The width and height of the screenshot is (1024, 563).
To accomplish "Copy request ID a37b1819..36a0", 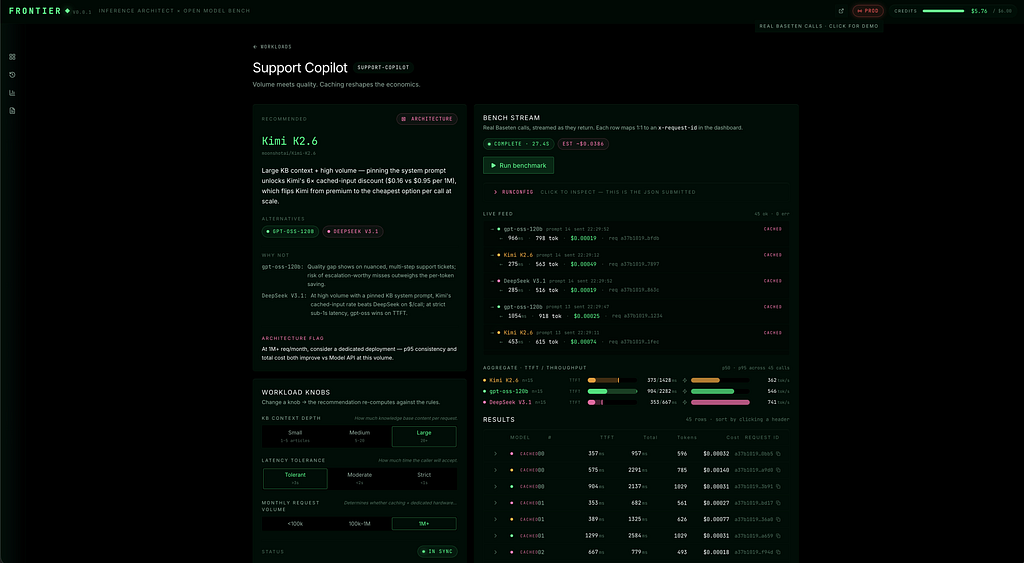I will [778, 519].
